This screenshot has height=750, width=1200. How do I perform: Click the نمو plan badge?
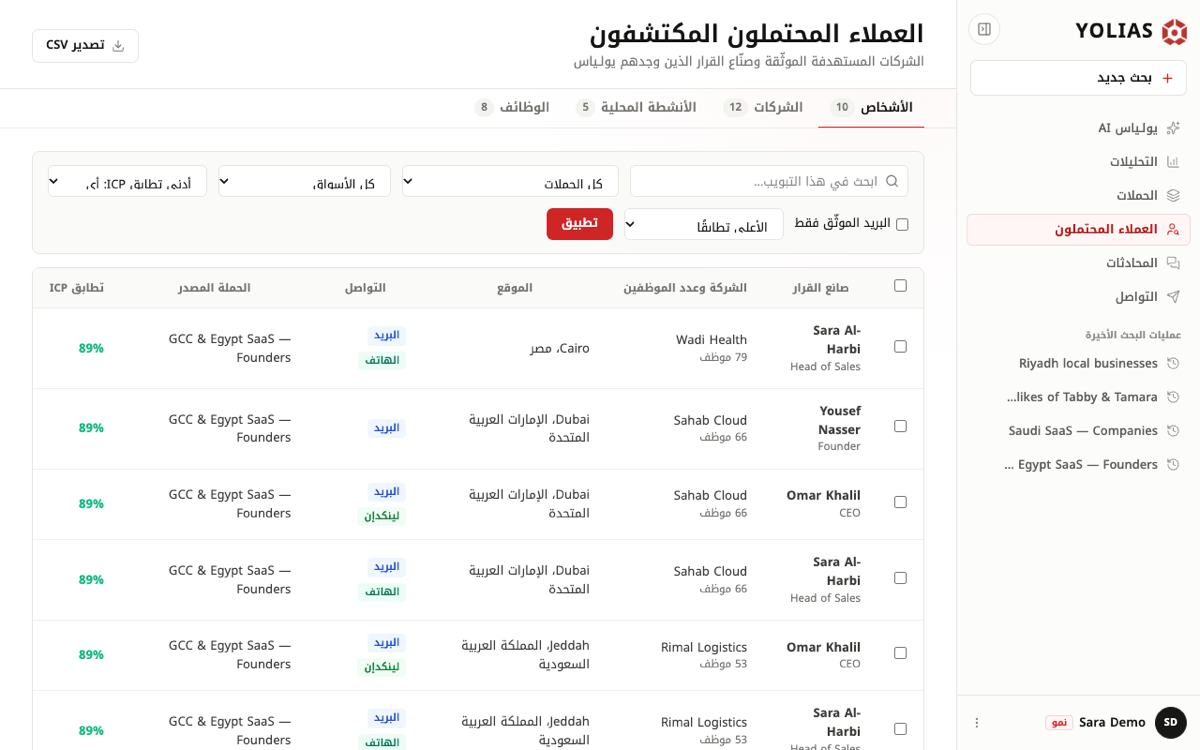click(1059, 723)
